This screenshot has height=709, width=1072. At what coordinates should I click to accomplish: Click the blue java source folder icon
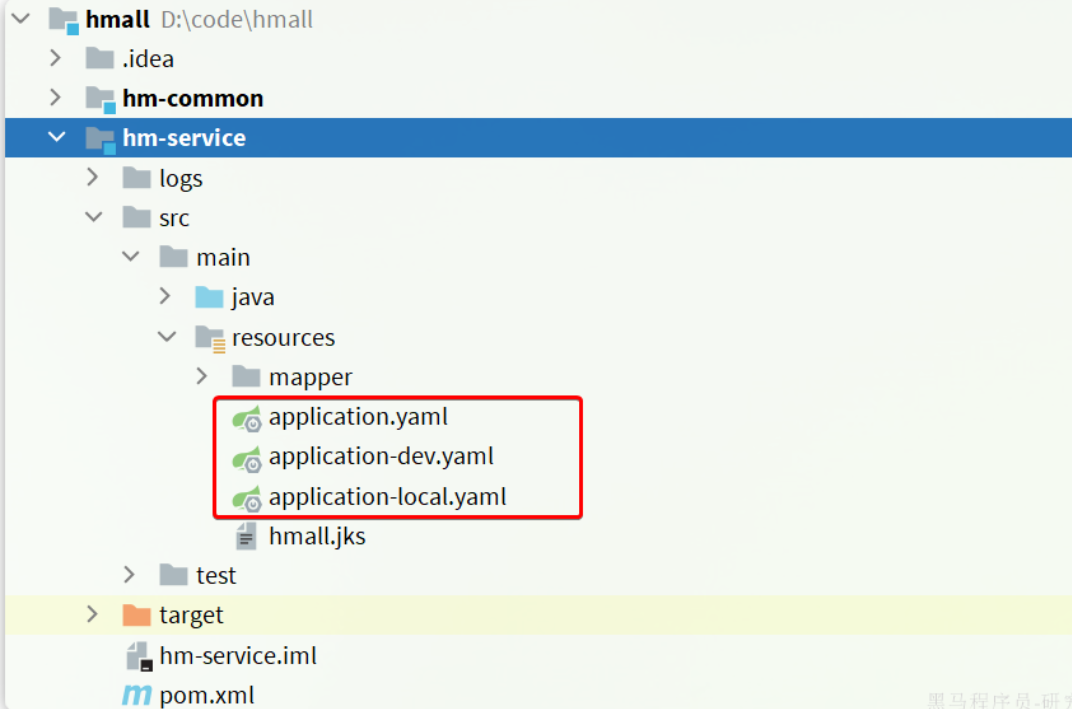(x=209, y=297)
